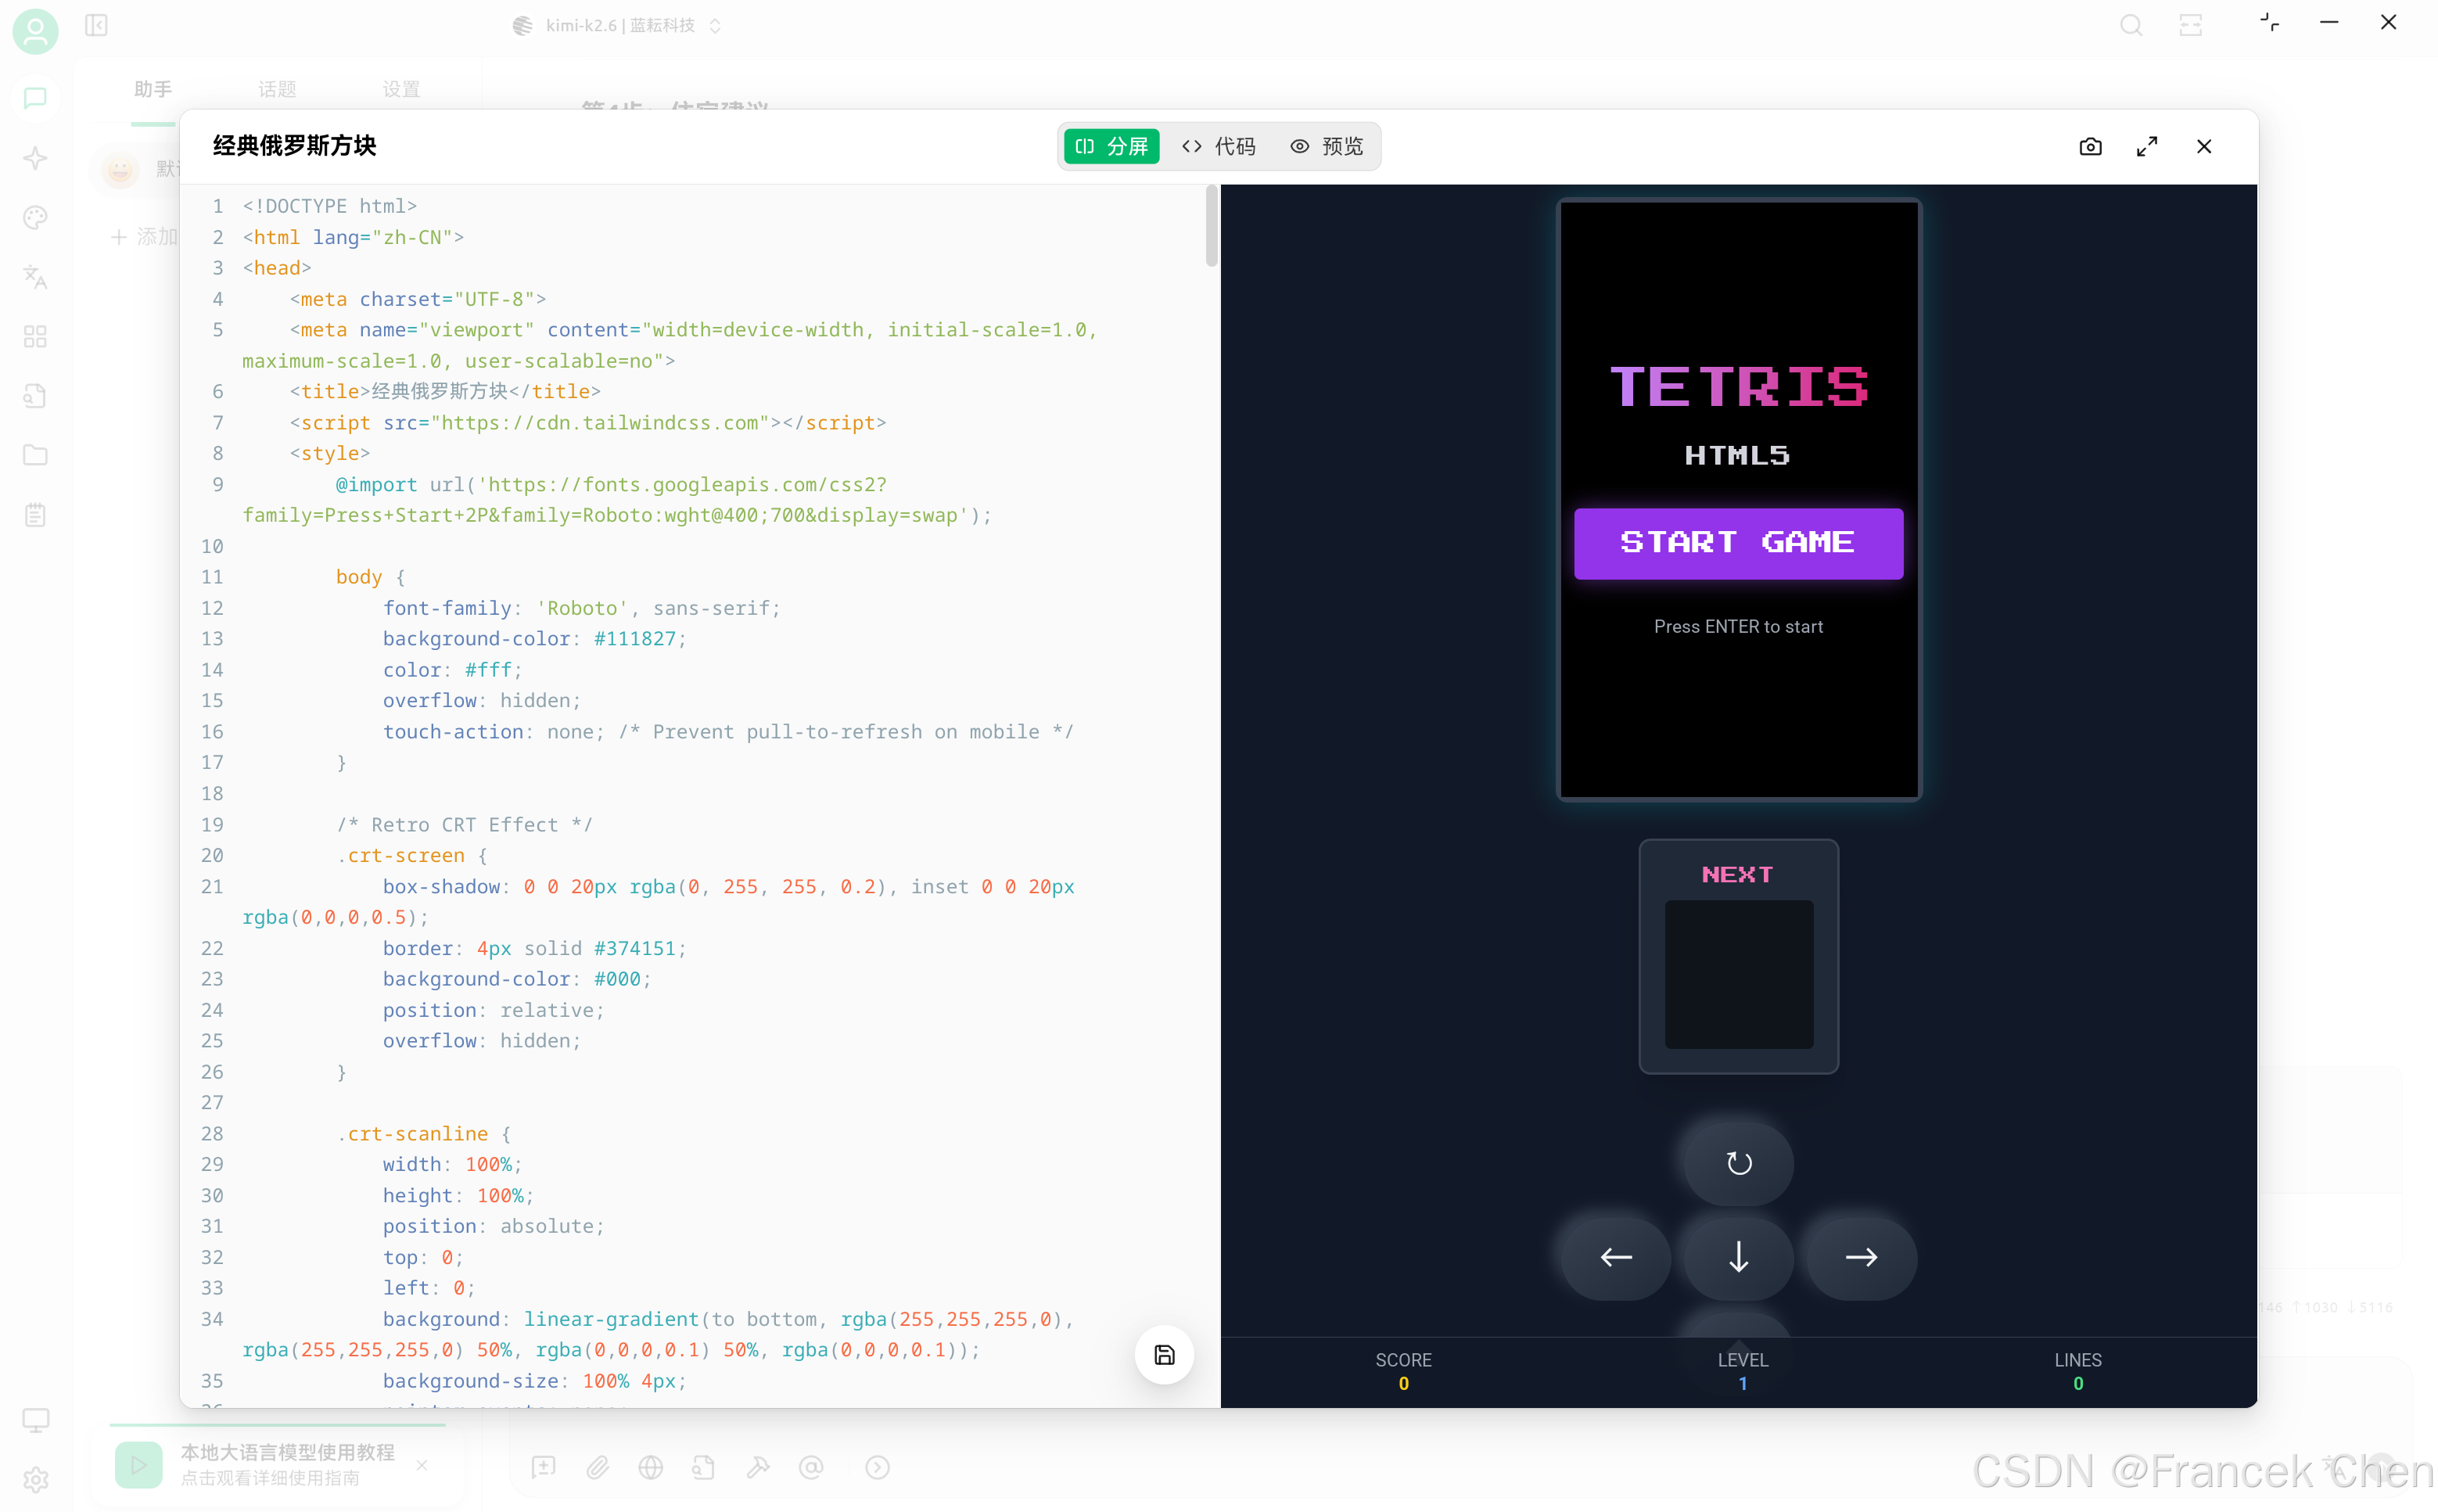Click the LINES value 0
The height and width of the screenshot is (1512, 2438).
tap(2077, 1383)
